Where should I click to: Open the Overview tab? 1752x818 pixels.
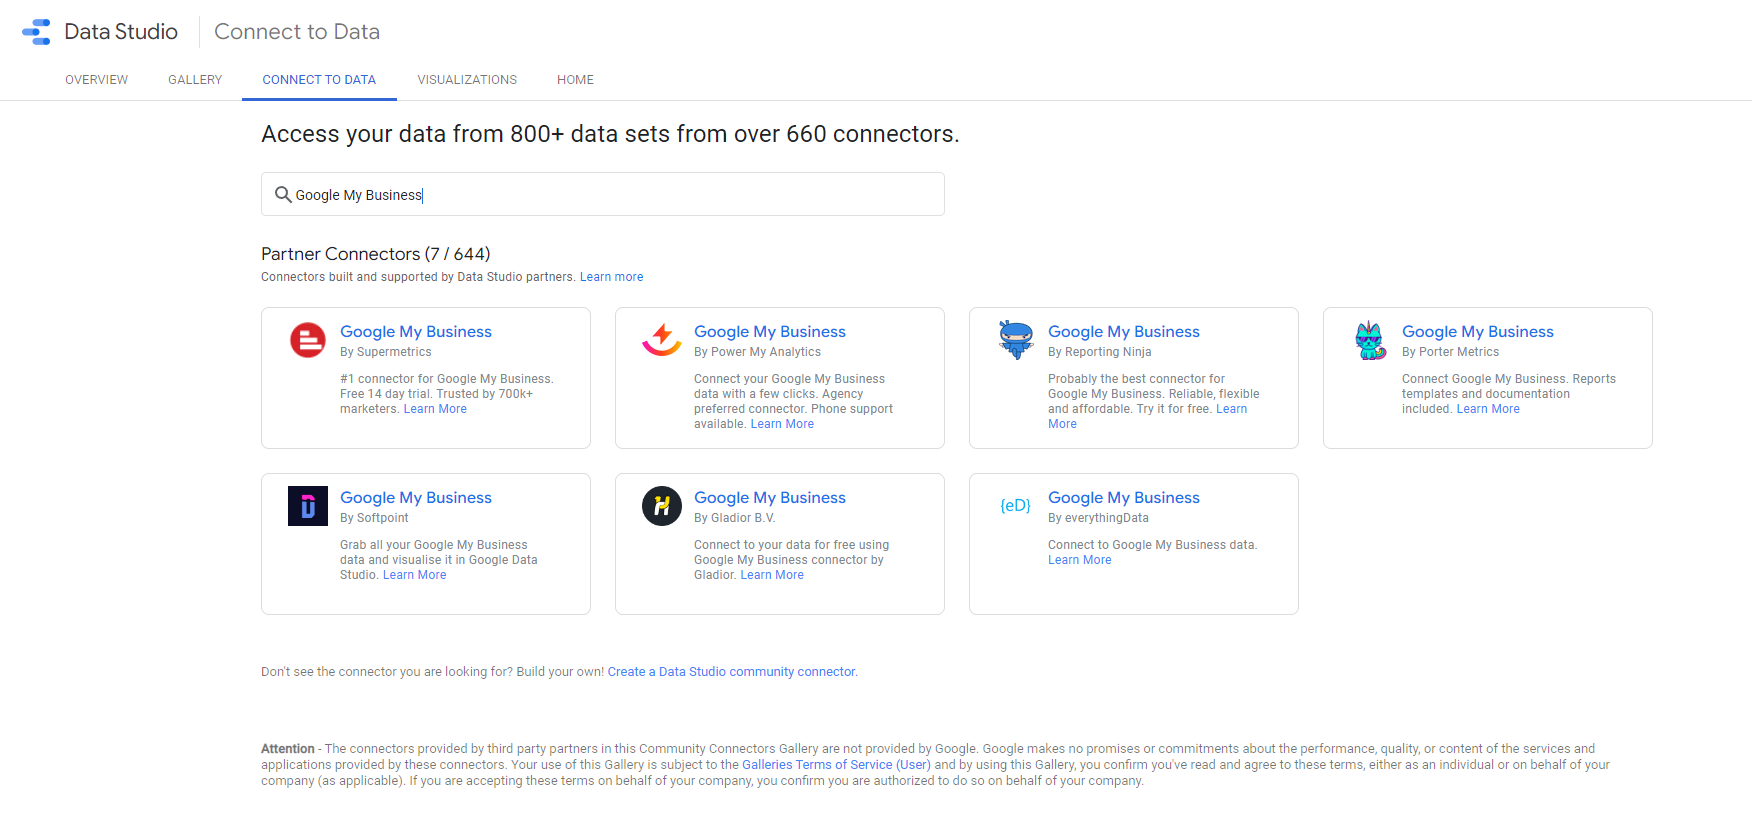click(96, 80)
